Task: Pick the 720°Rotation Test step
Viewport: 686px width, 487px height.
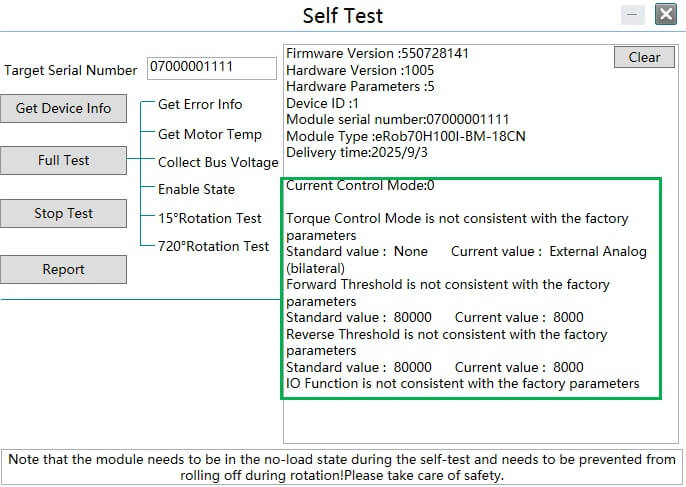Action: point(213,246)
